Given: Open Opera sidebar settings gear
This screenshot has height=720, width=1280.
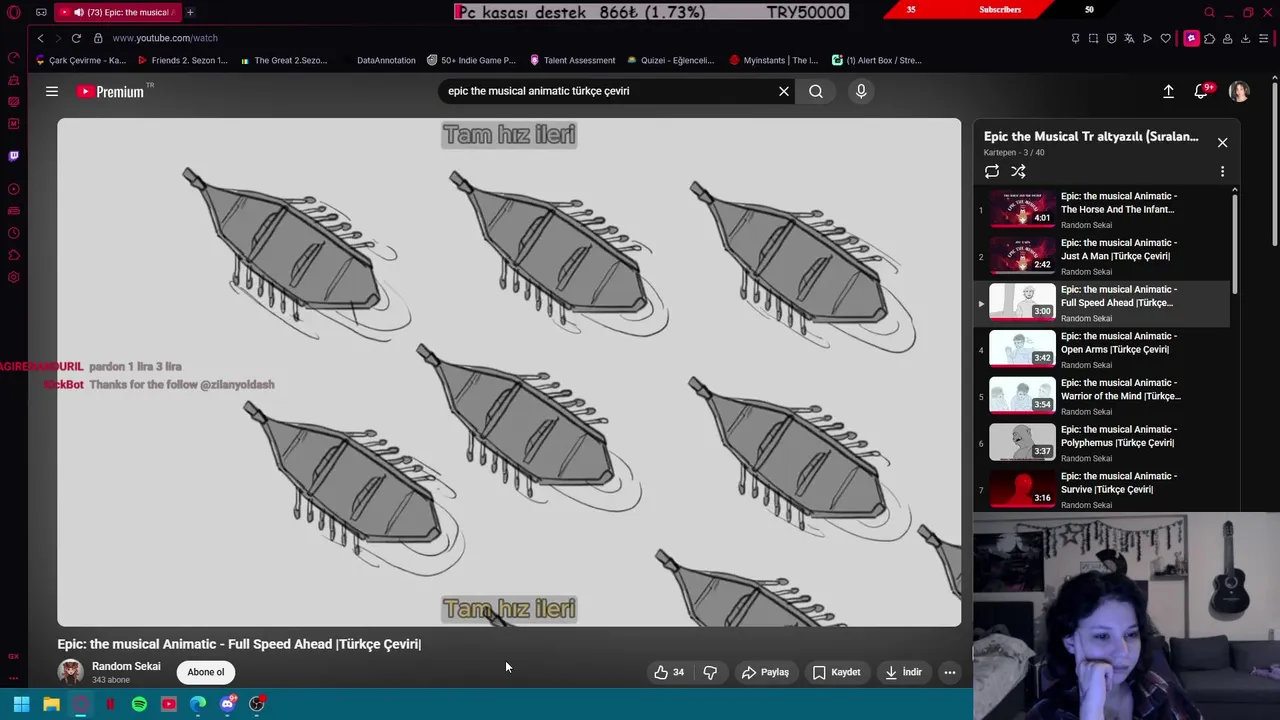Looking at the screenshot, I should pyautogui.click(x=13, y=277).
